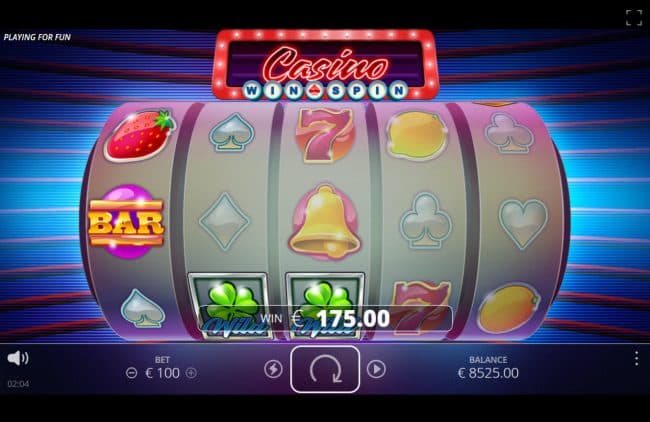Click the golden bell symbol
Screen dimensions: 650x422
click(325, 222)
